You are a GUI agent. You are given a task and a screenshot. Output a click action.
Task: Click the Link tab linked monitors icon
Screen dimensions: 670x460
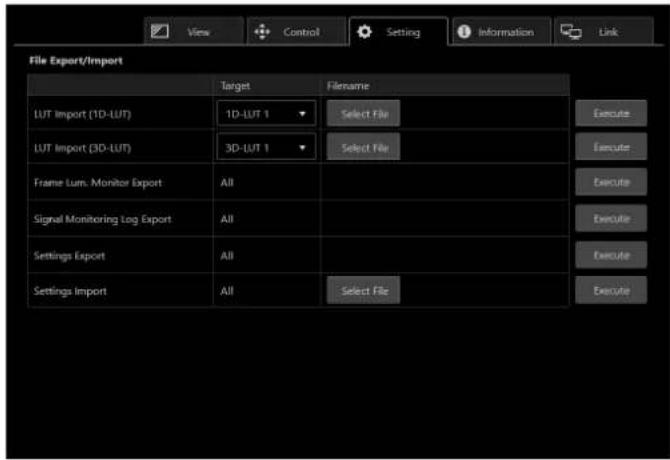pyautogui.click(x=571, y=32)
